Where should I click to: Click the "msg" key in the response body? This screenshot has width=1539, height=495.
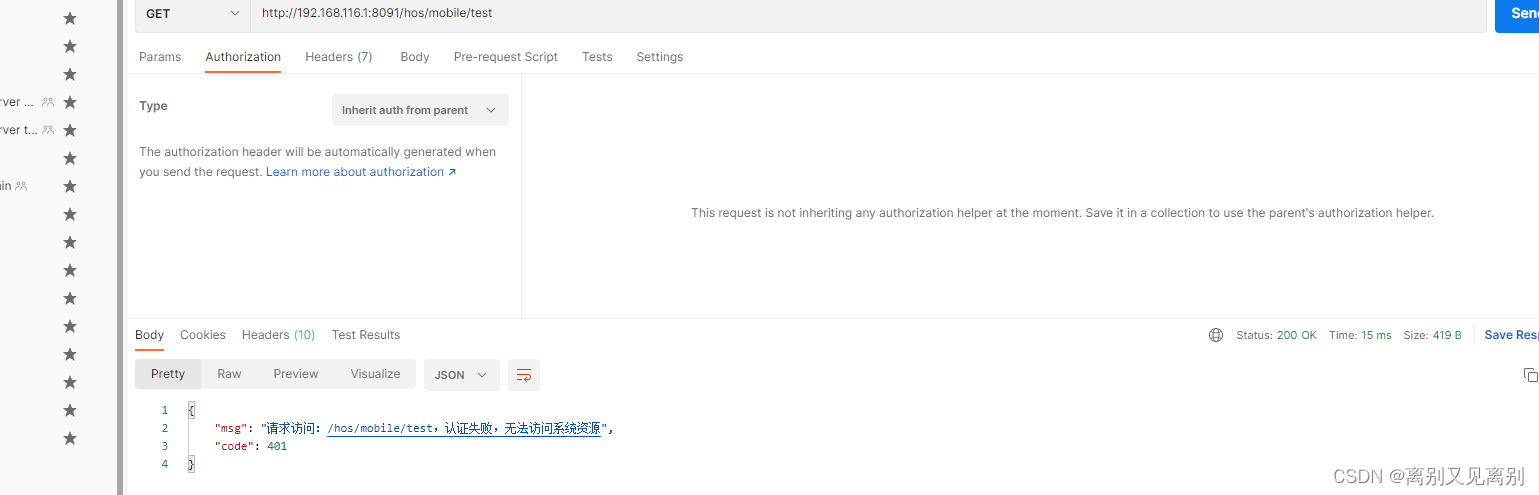[232, 428]
